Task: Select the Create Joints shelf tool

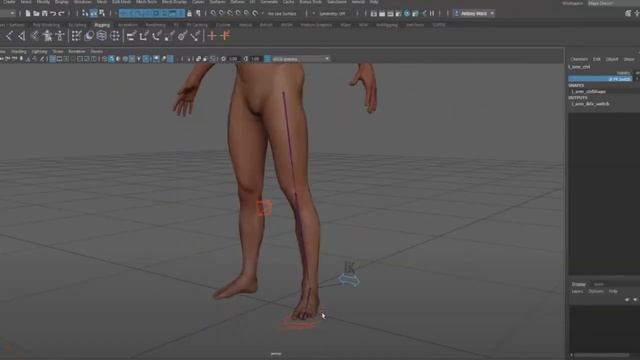Action: pos(9,36)
